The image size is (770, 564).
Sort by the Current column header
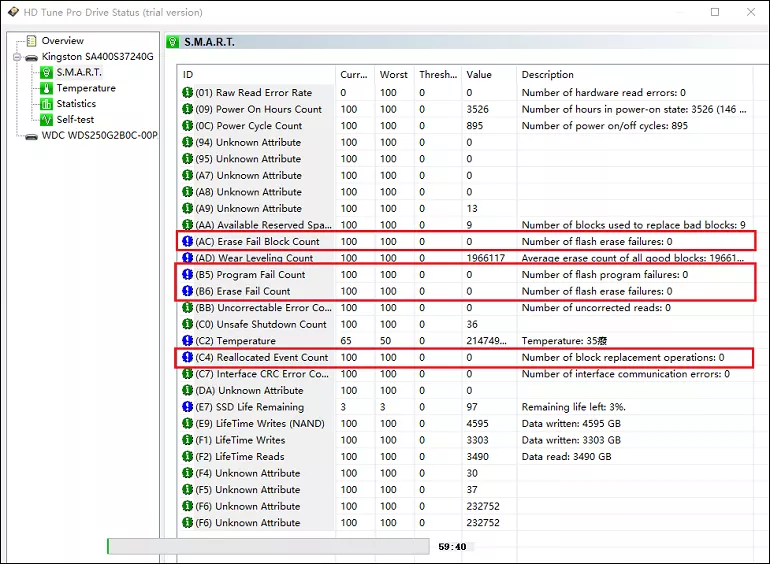(x=355, y=75)
